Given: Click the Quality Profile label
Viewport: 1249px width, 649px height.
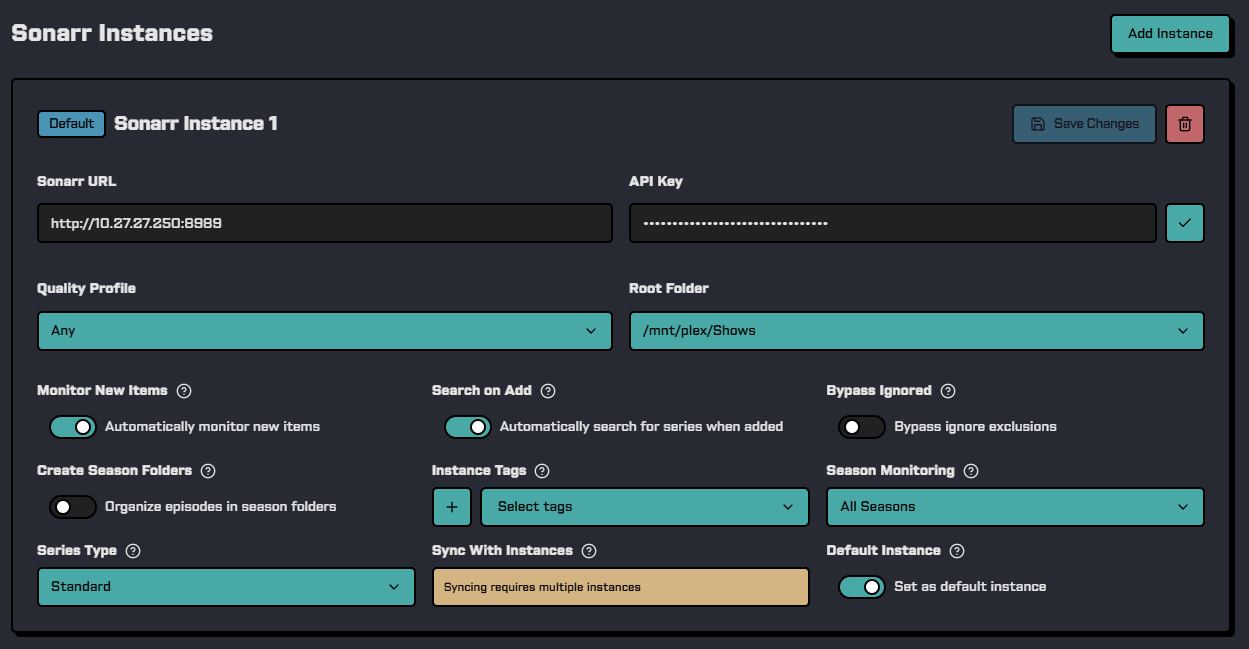Looking at the screenshot, I should click(x=86, y=288).
